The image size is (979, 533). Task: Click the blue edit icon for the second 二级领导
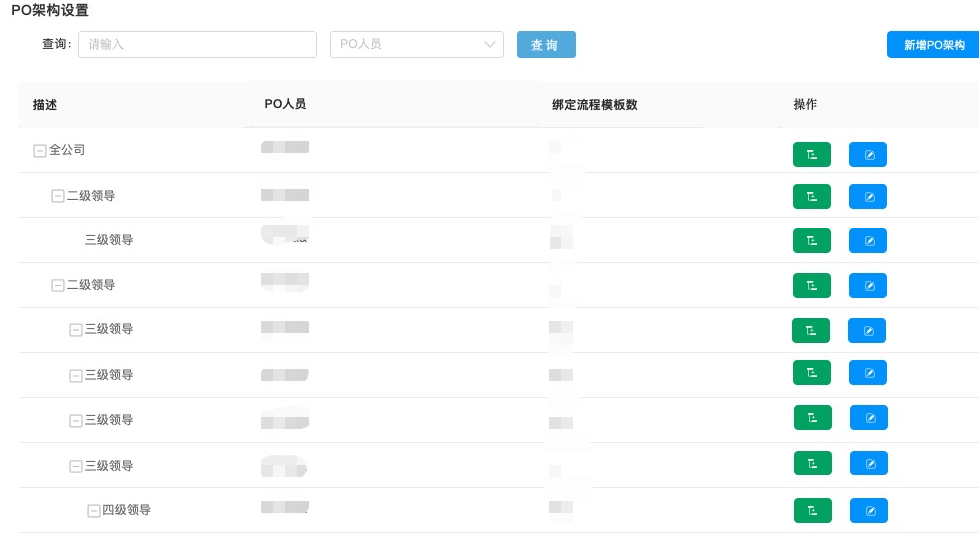(868, 286)
